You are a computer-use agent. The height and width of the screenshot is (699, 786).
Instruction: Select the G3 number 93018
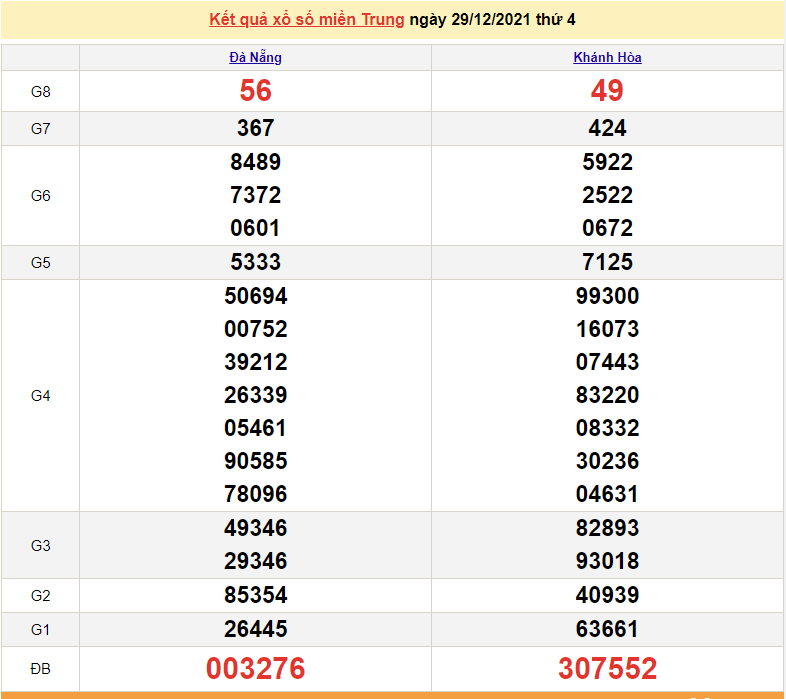click(607, 561)
